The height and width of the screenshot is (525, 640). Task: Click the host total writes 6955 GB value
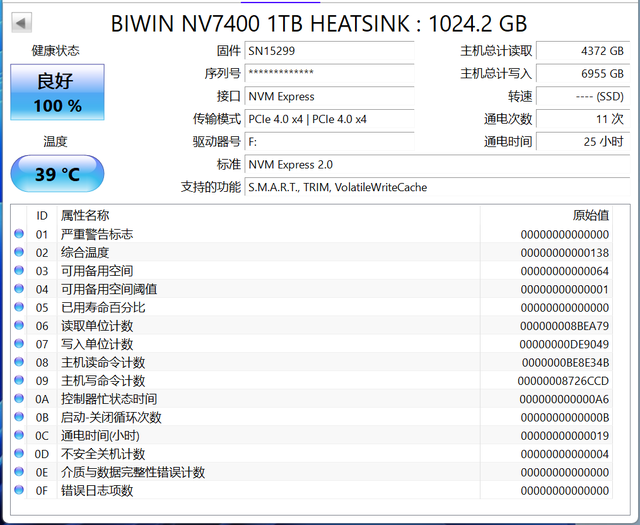[x=583, y=73]
